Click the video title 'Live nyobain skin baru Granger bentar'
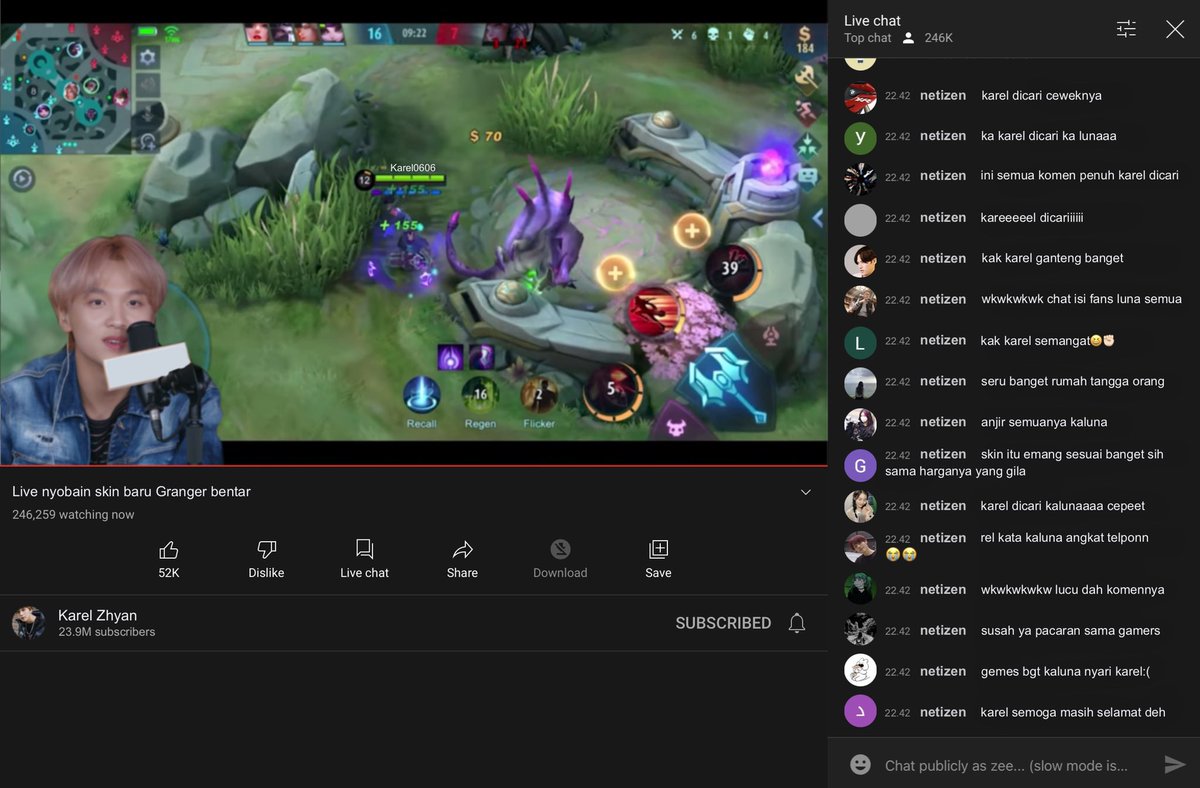1200x788 pixels. pyautogui.click(x=131, y=492)
